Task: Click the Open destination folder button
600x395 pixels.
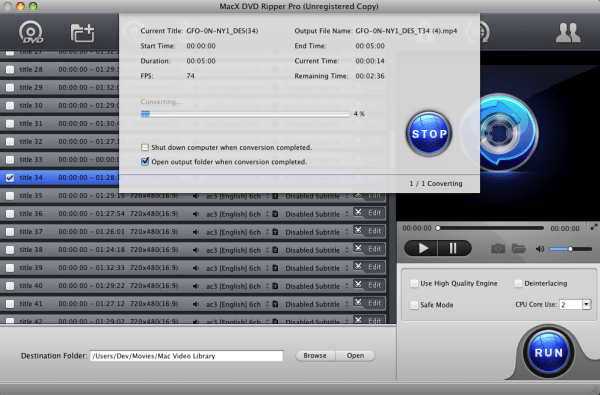Action: (x=355, y=356)
